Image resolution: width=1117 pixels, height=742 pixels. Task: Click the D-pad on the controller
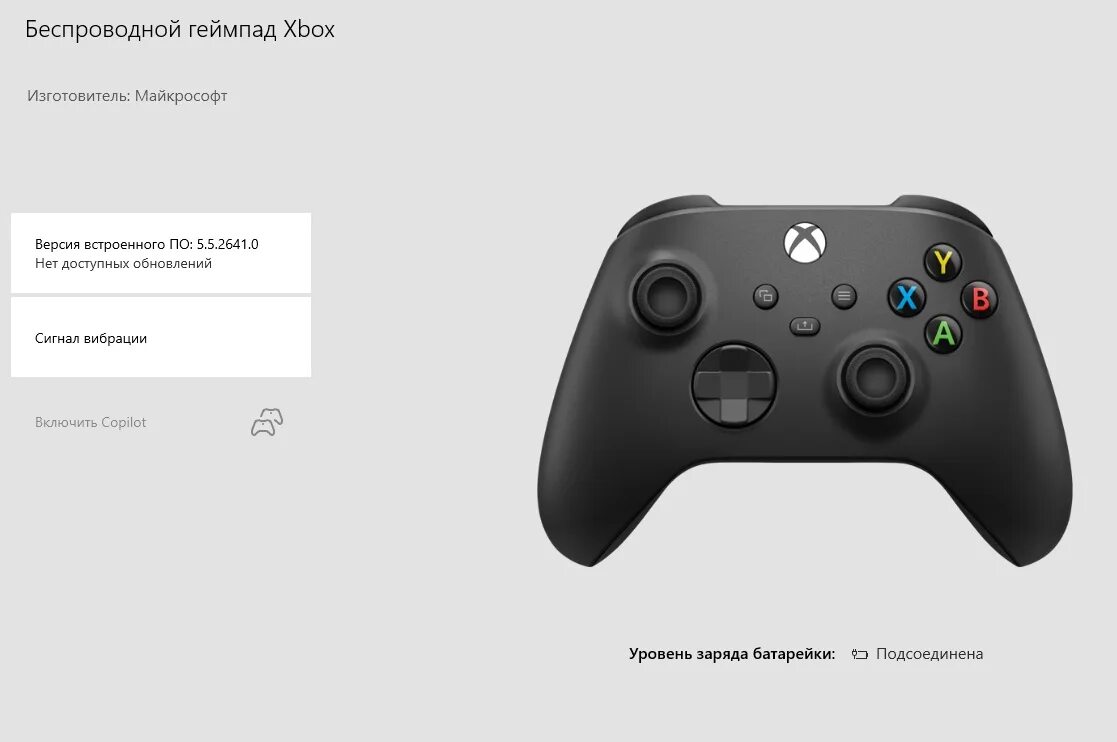coord(734,386)
